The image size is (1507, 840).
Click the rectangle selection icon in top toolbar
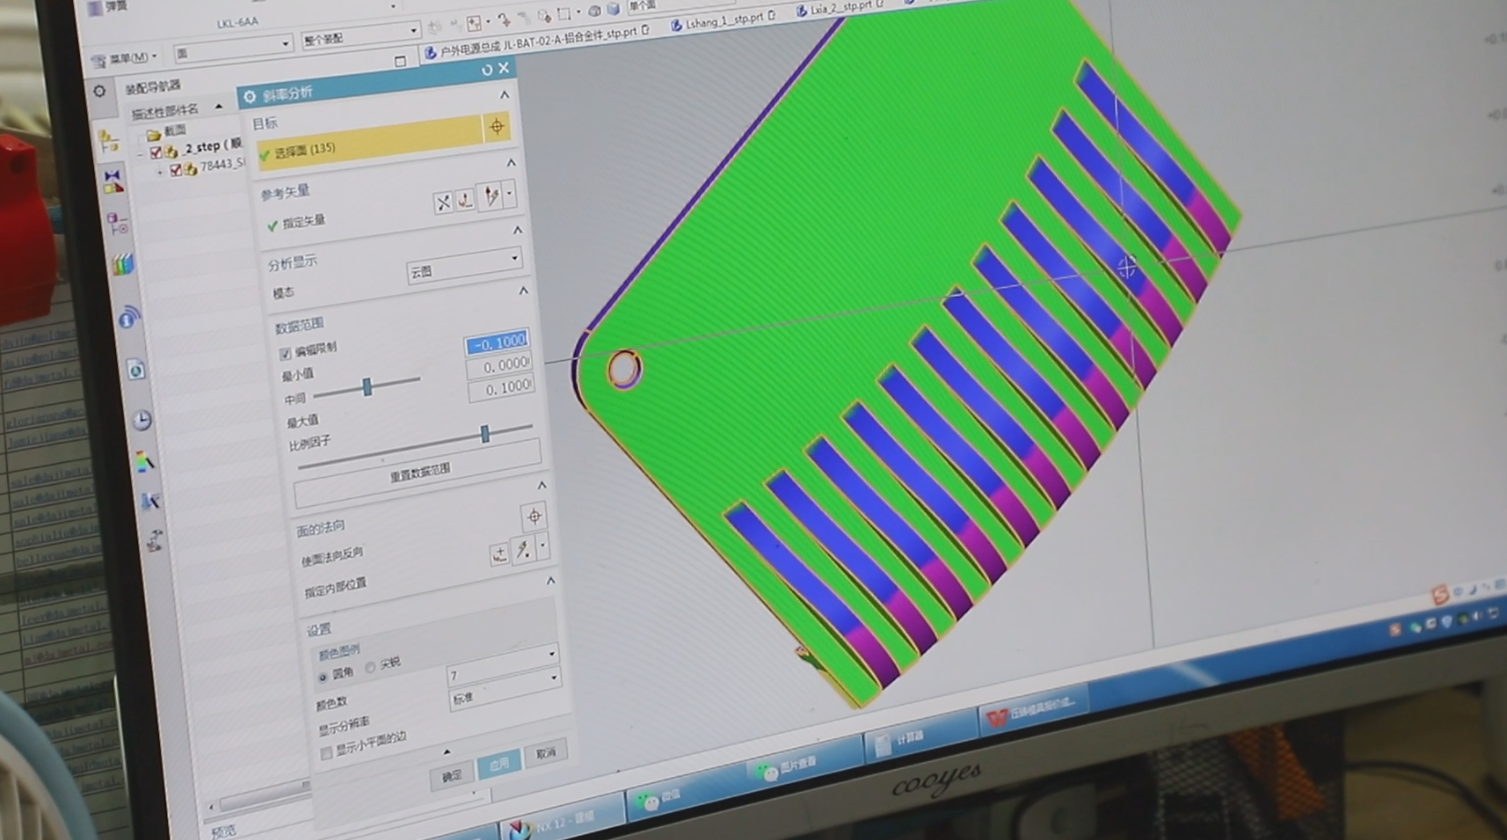pyautogui.click(x=563, y=14)
